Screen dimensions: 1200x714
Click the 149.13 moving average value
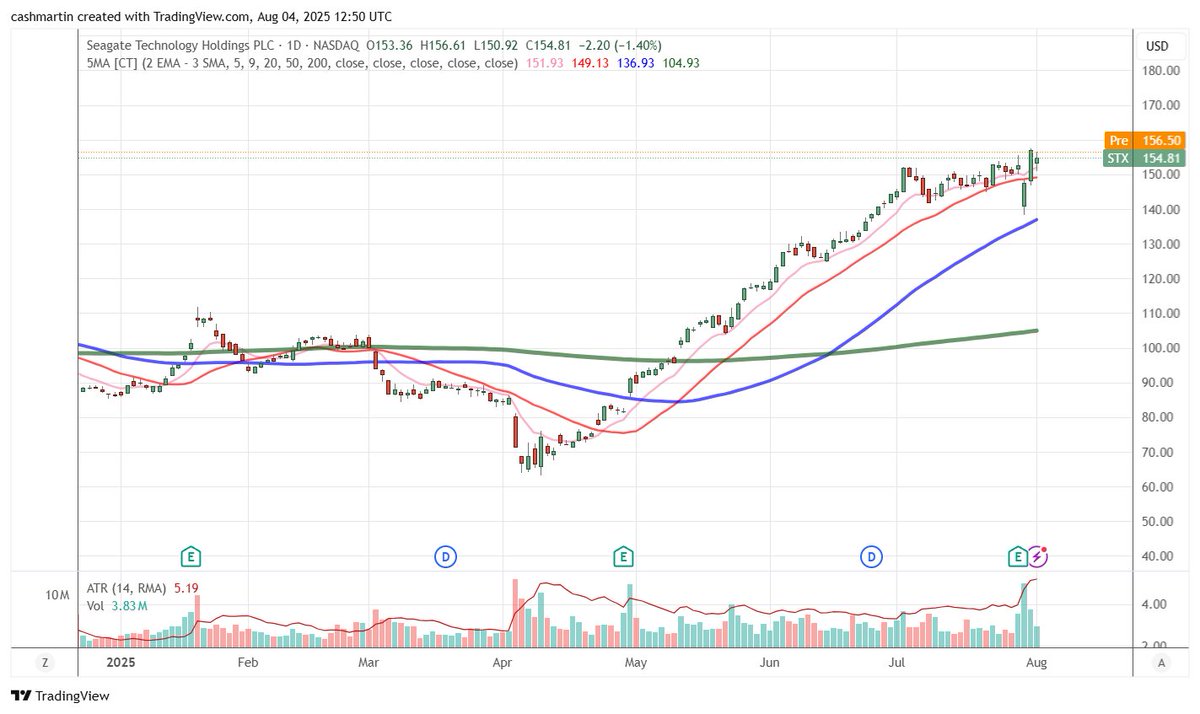tap(591, 62)
